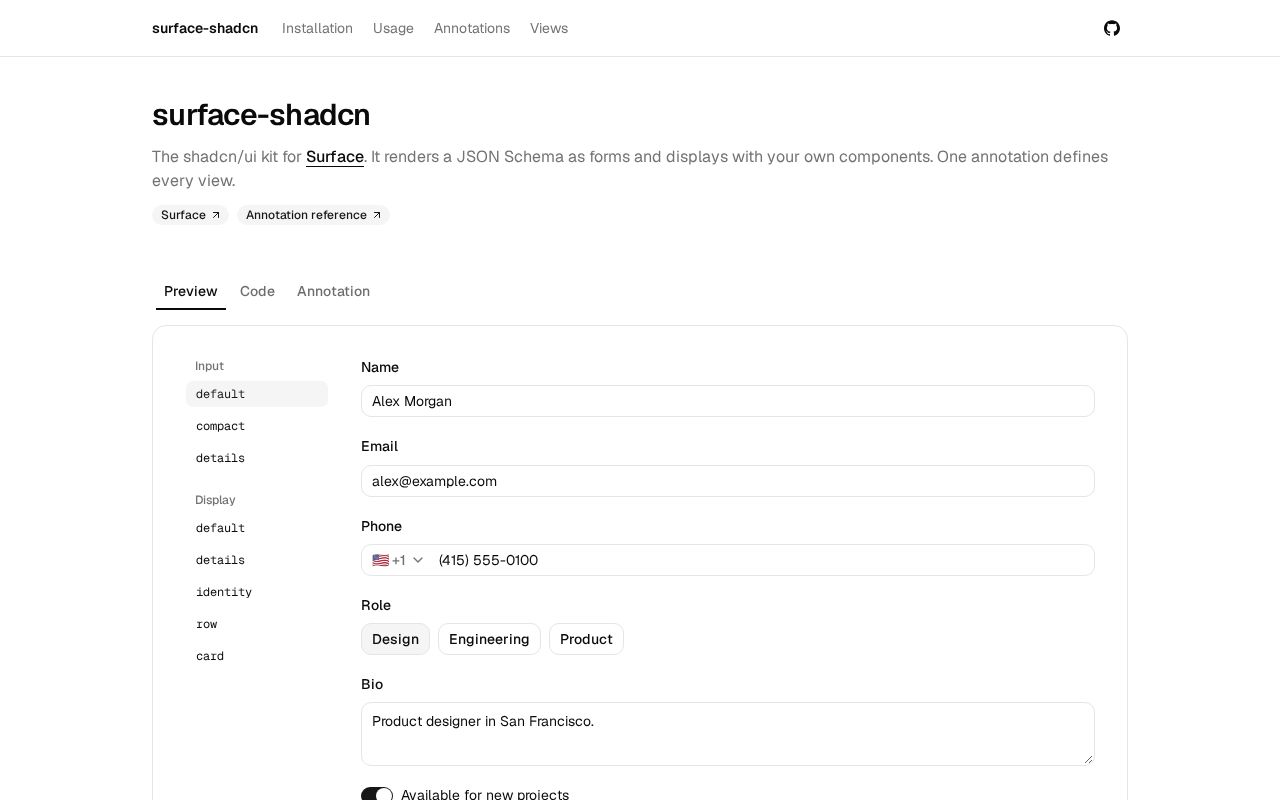Open the +1 country code dropdown
The image size is (1280, 800).
pyautogui.click(x=398, y=560)
